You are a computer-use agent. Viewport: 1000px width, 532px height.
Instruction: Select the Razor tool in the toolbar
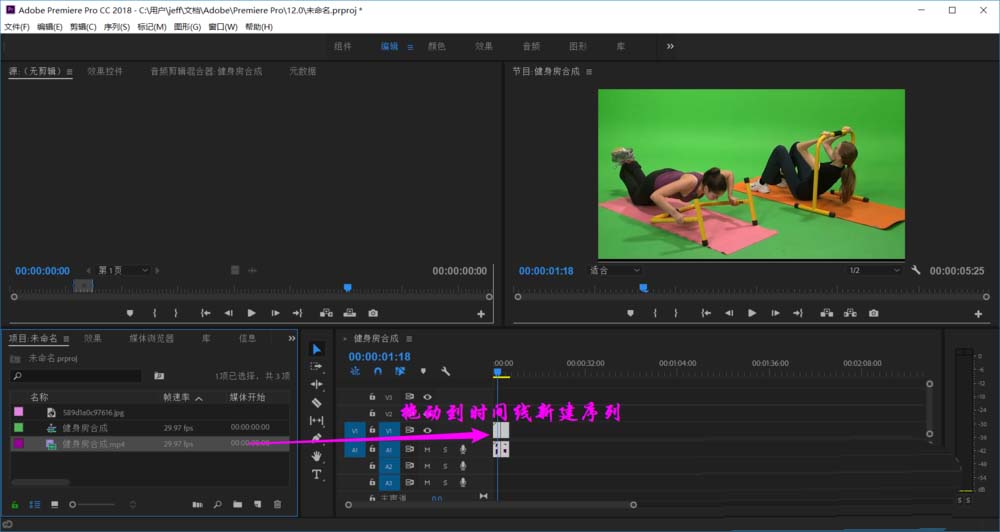(x=317, y=402)
